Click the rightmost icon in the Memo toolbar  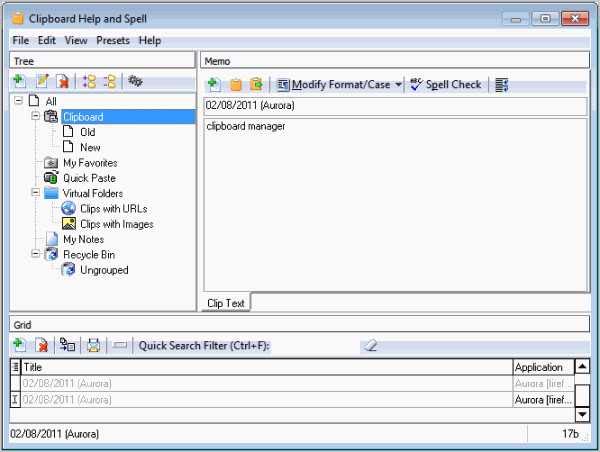coord(501,85)
